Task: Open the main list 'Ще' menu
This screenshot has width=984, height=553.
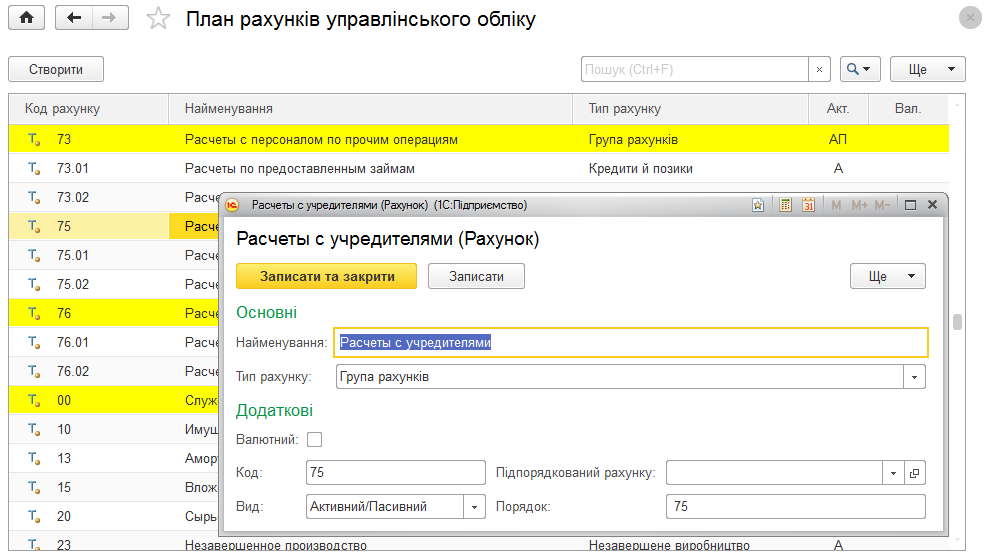Action: tap(928, 69)
